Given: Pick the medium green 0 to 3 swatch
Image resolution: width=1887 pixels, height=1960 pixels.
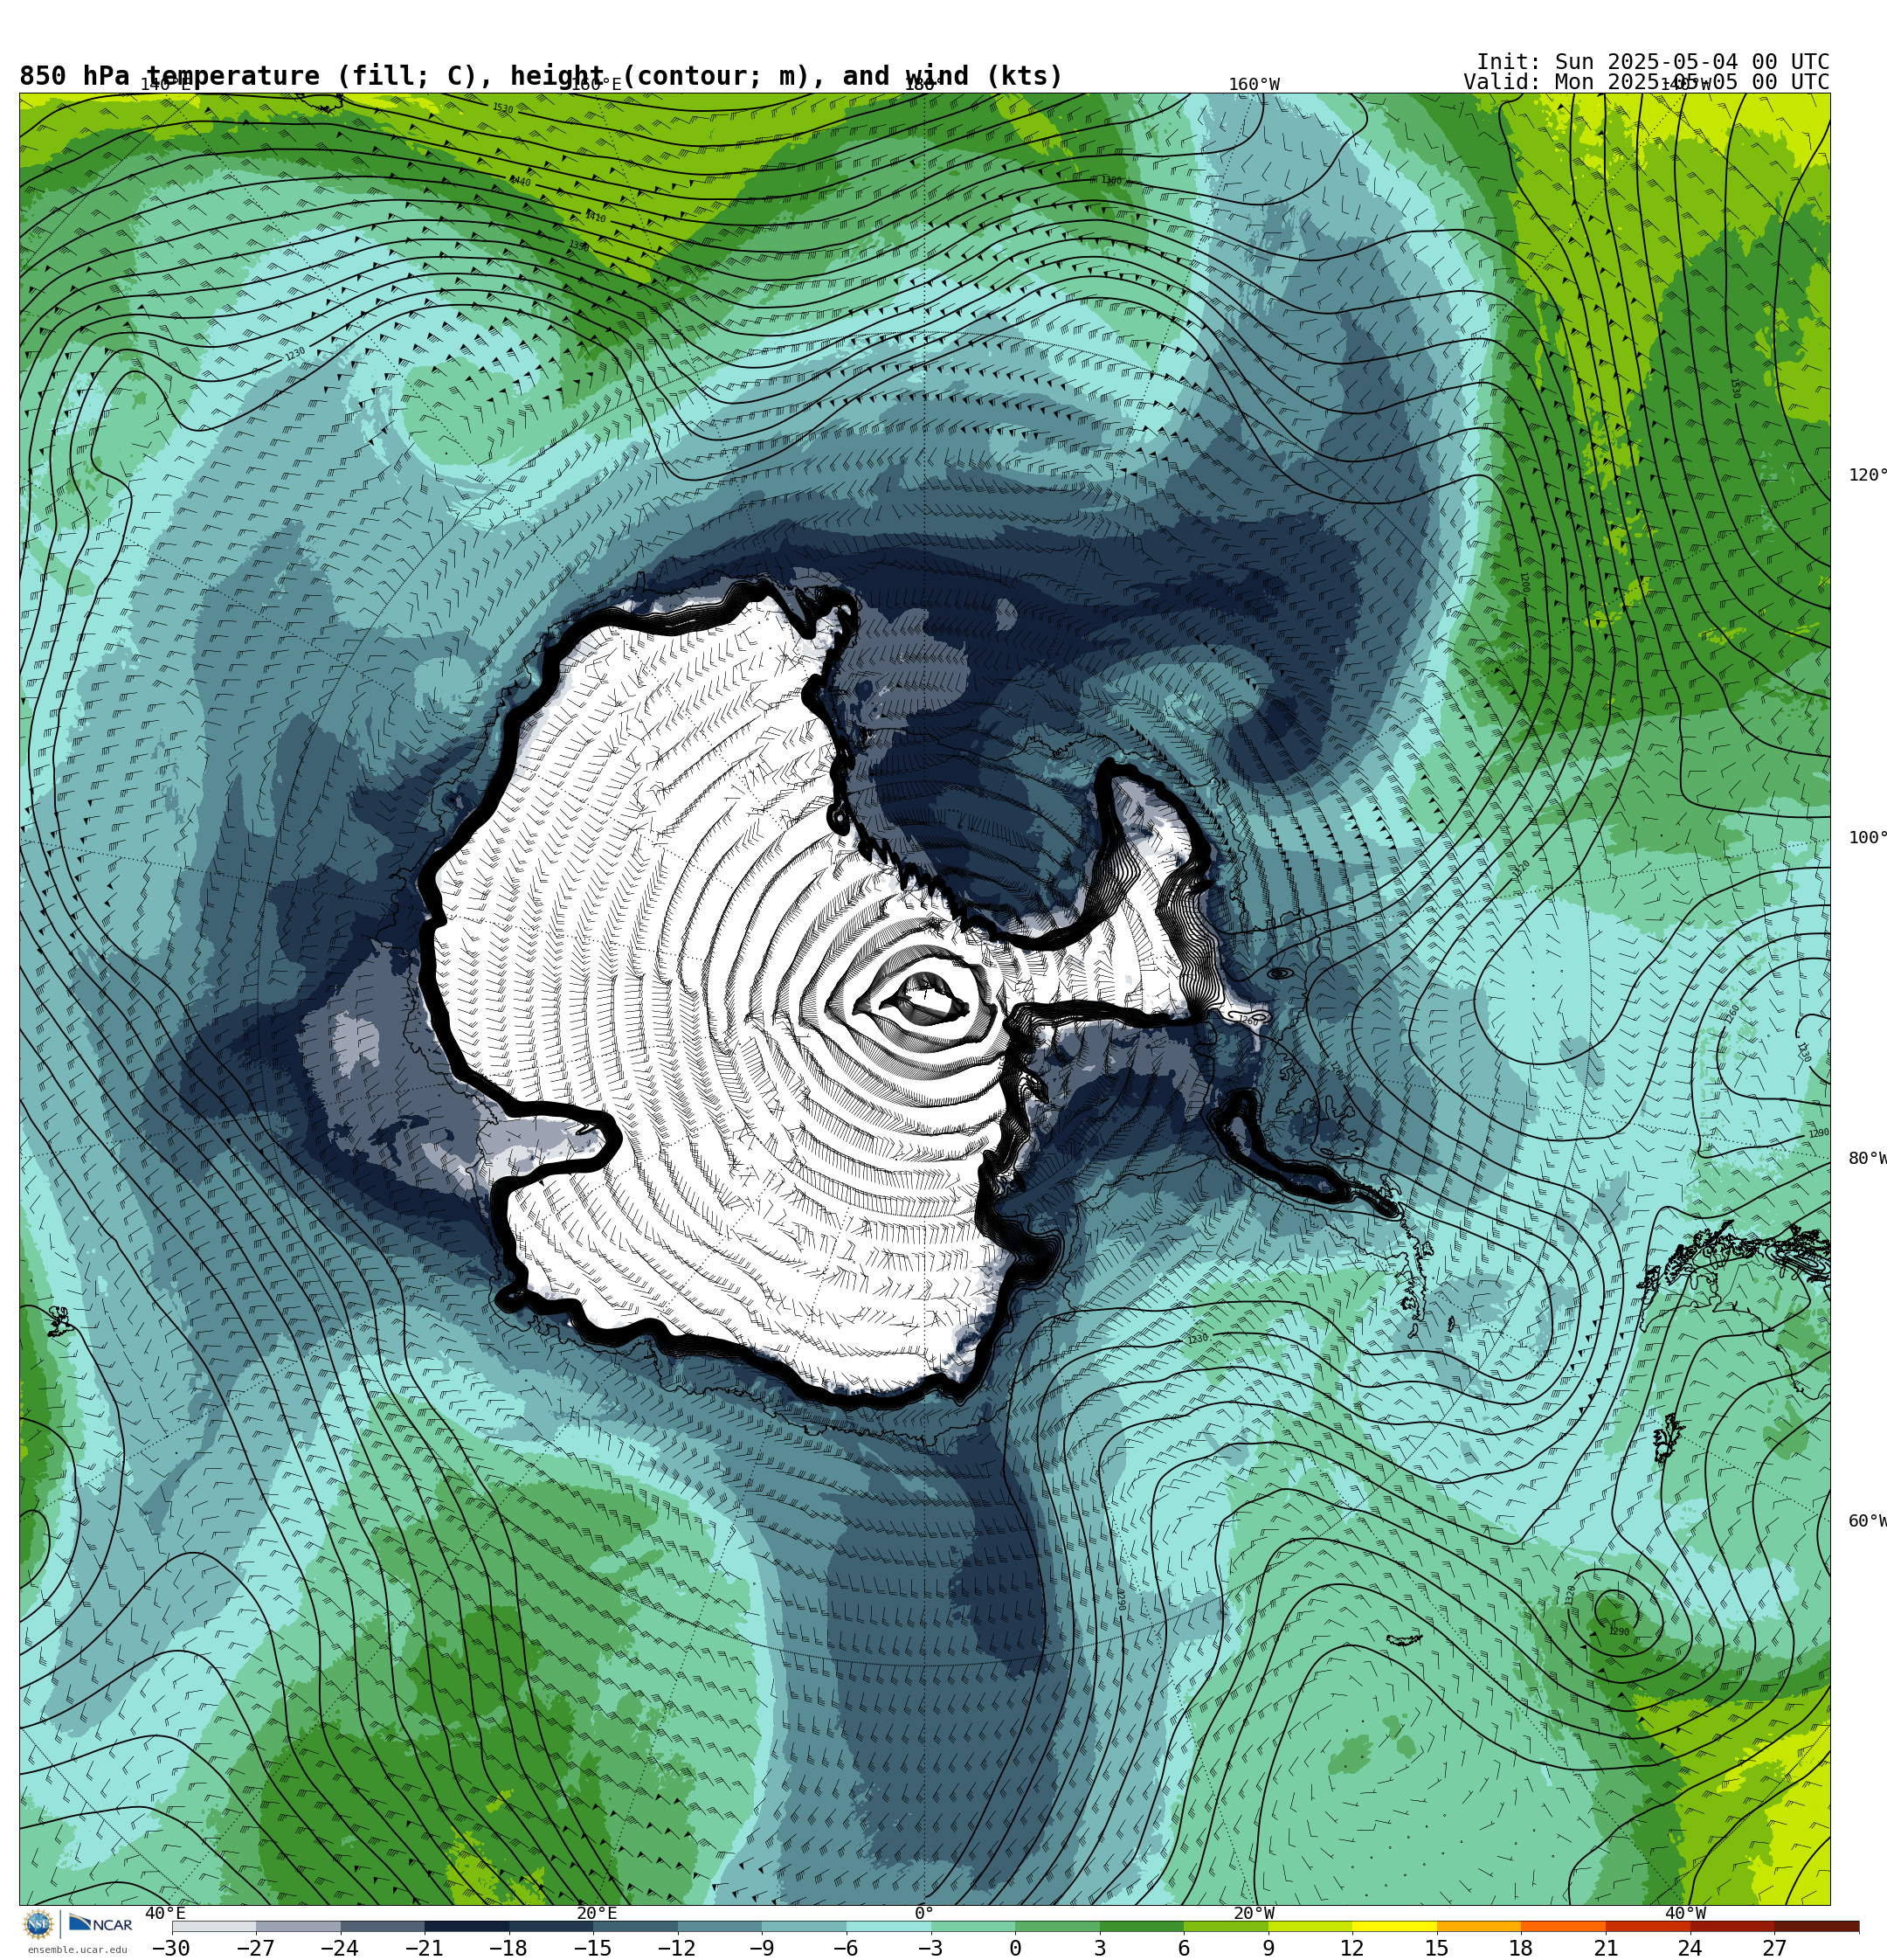Looking at the screenshot, I should [1057, 1926].
